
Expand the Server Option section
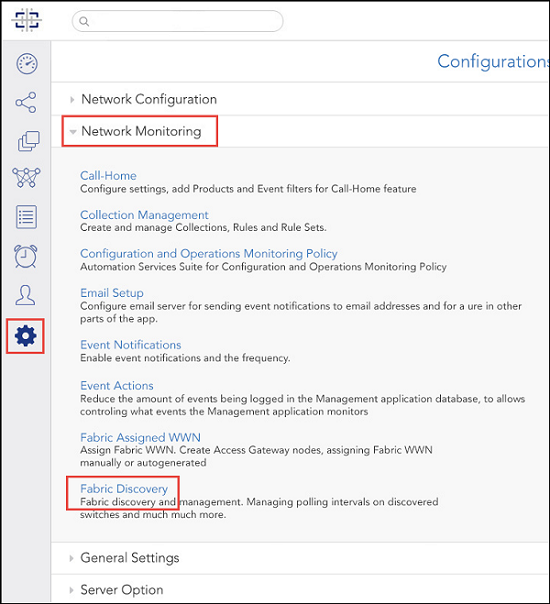pyautogui.click(x=121, y=590)
